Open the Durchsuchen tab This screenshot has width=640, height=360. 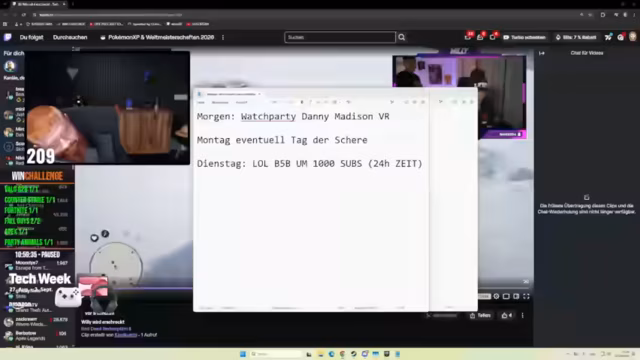[x=70, y=37]
